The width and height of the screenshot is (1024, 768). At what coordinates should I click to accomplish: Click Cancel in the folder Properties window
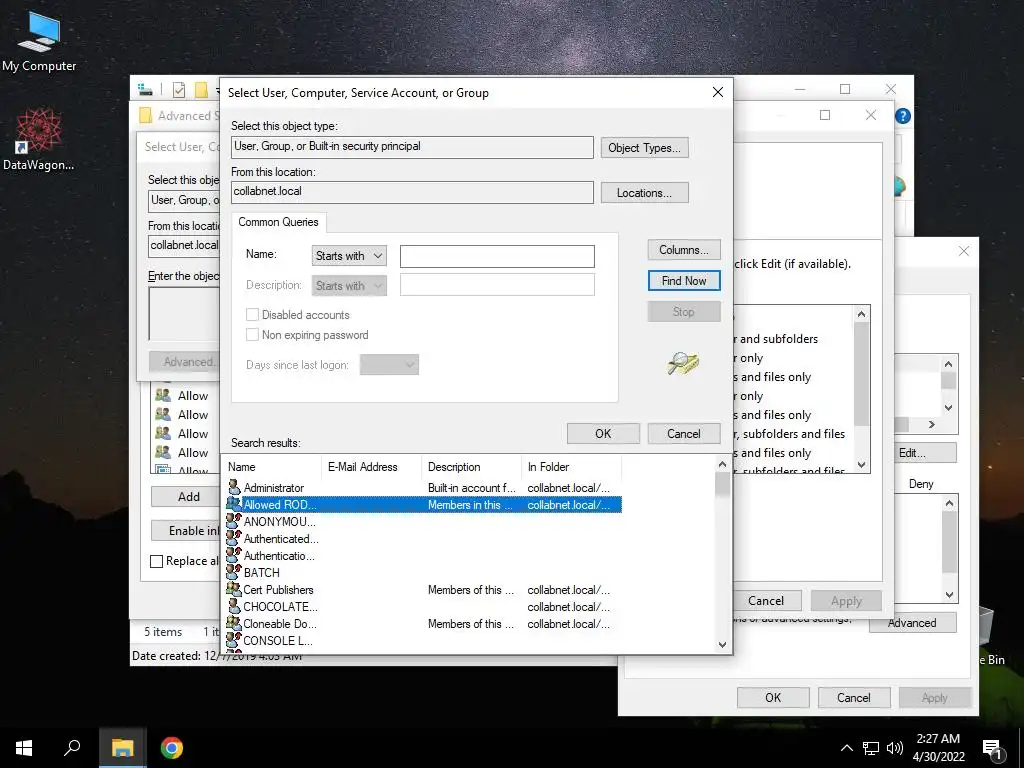pos(854,697)
